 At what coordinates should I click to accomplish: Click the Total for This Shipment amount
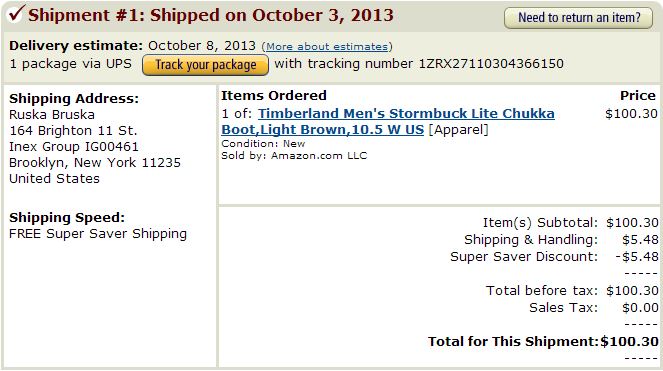[630, 341]
